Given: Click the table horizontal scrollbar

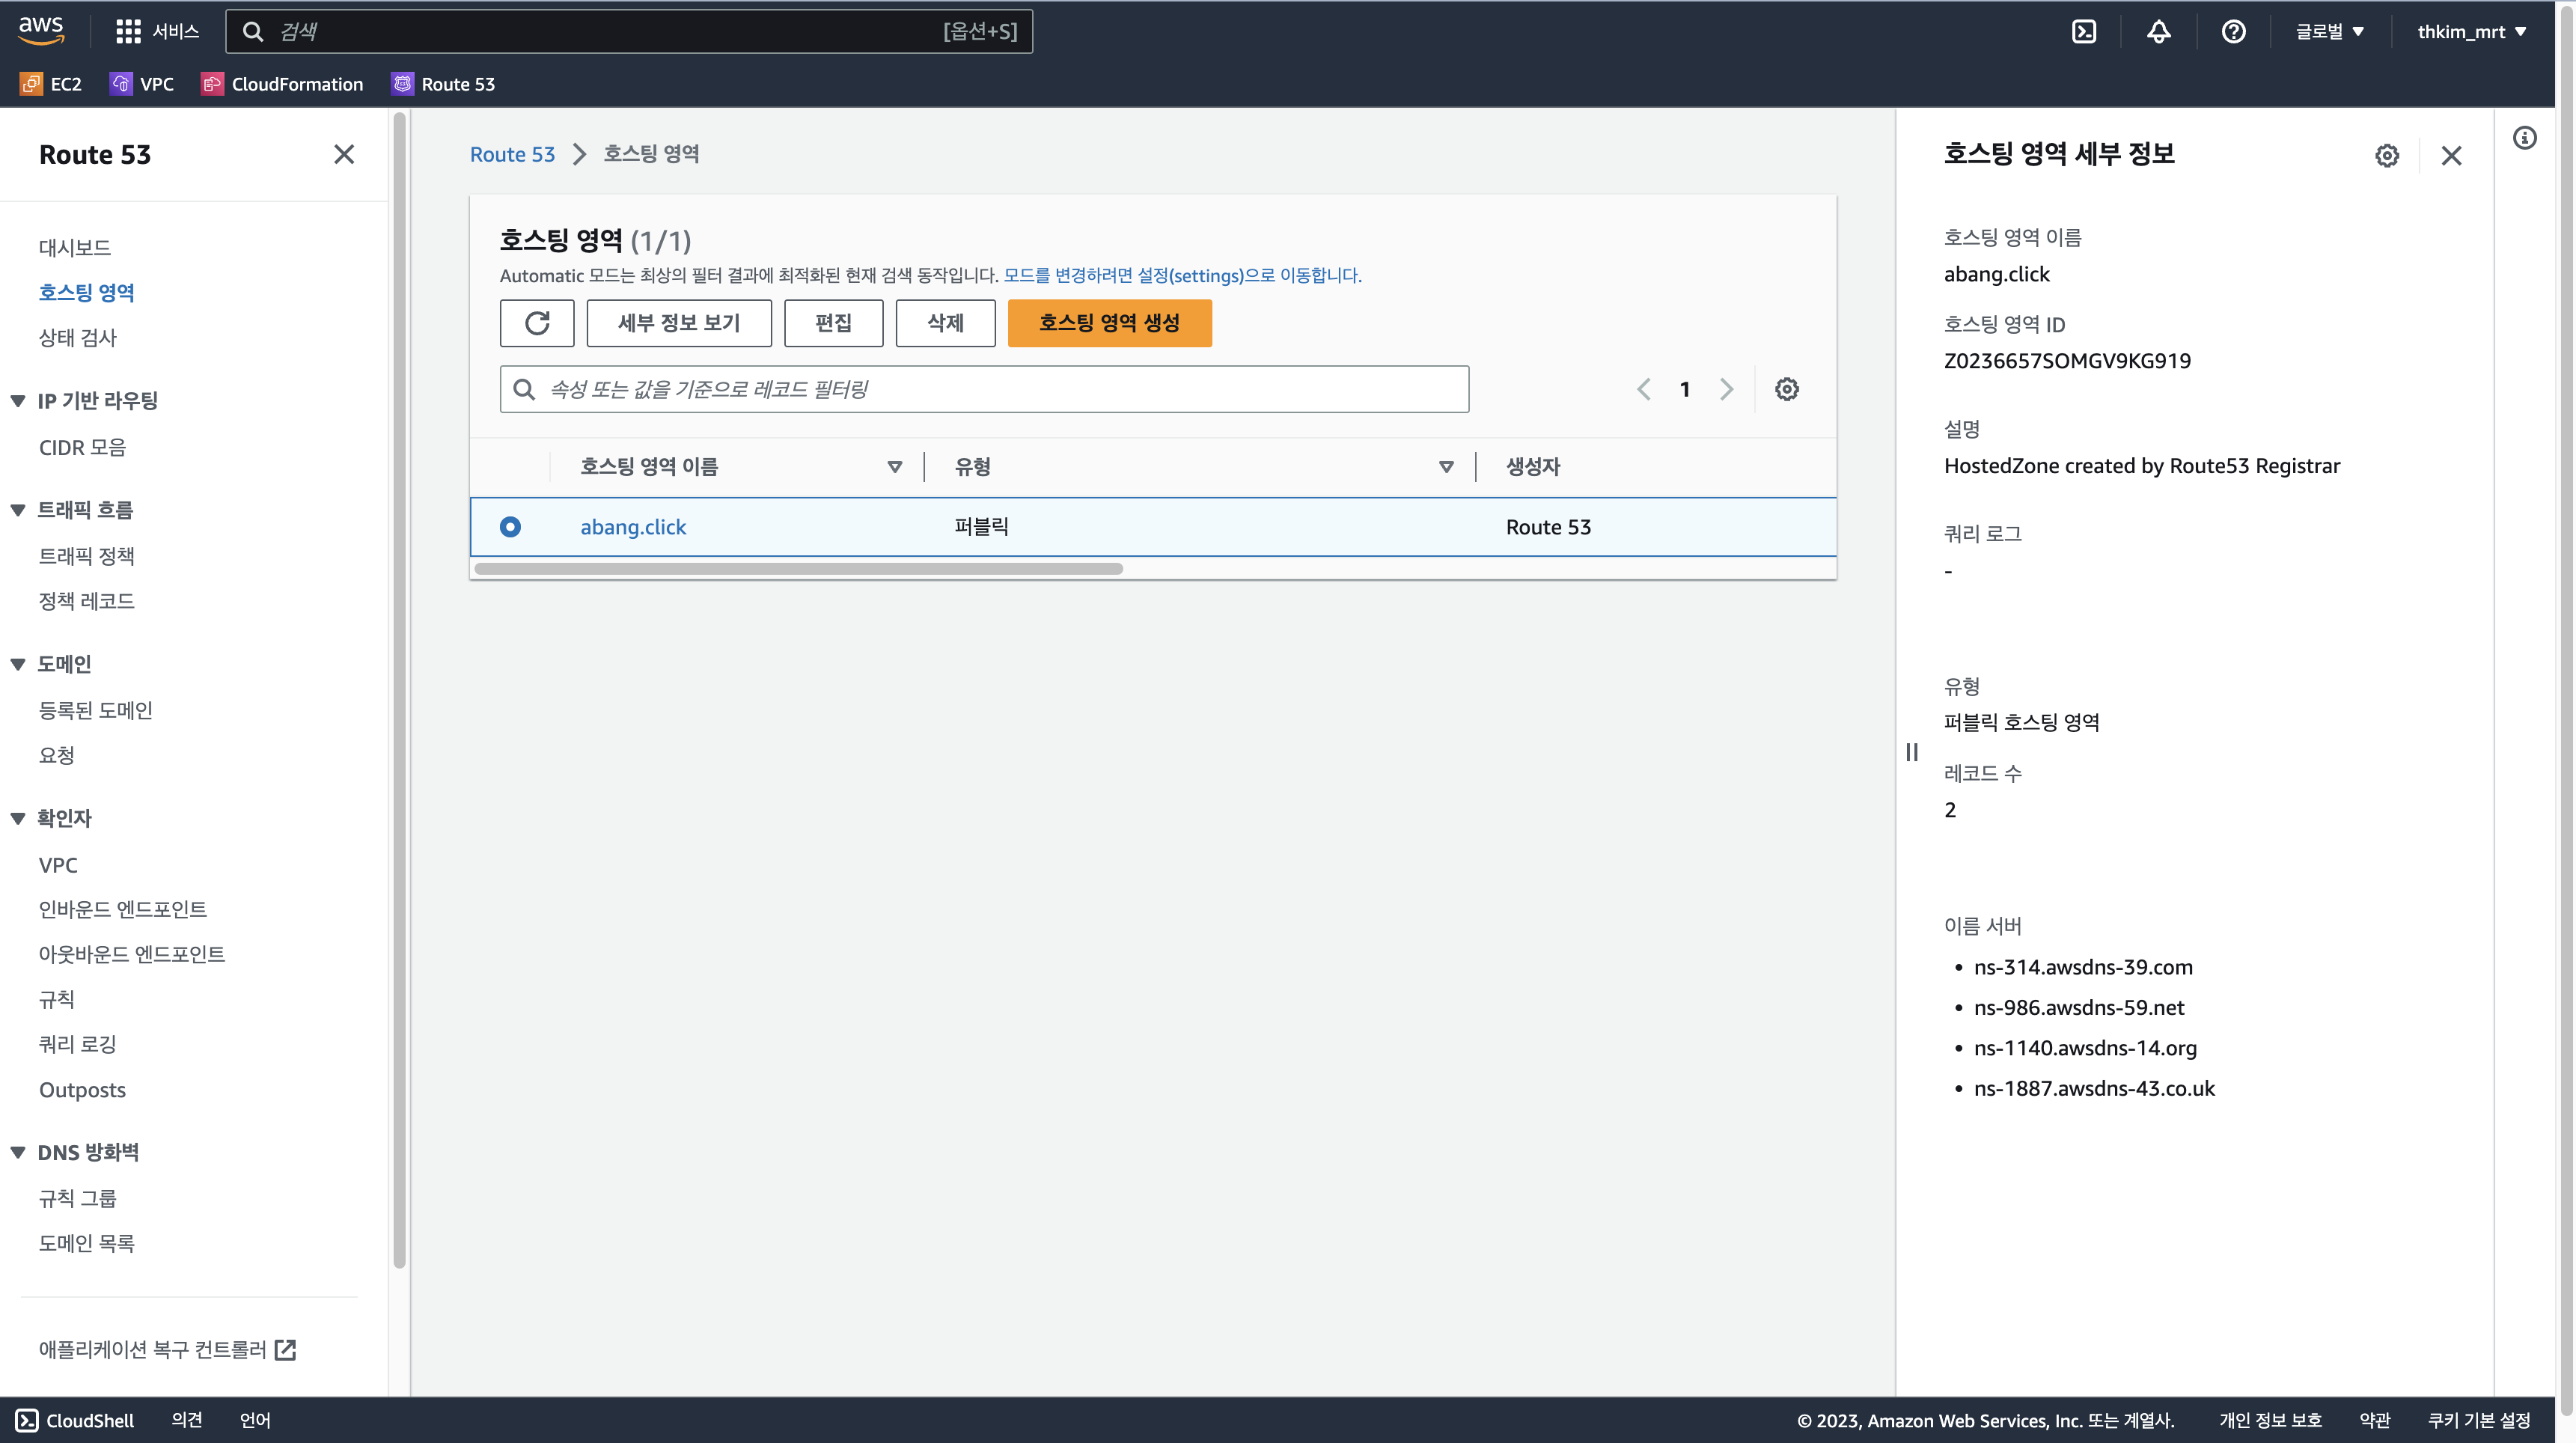Looking at the screenshot, I should pos(798,569).
